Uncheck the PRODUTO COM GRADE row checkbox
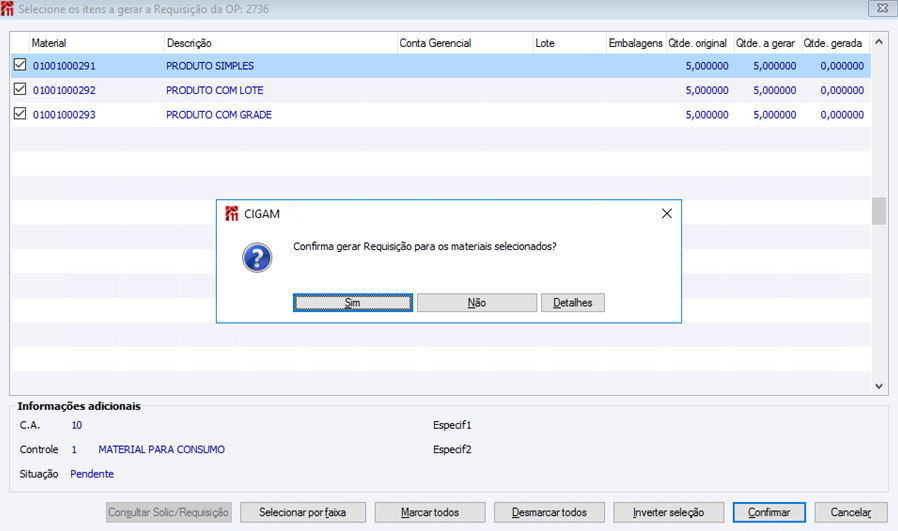The height and width of the screenshot is (531, 898). click(x=20, y=113)
